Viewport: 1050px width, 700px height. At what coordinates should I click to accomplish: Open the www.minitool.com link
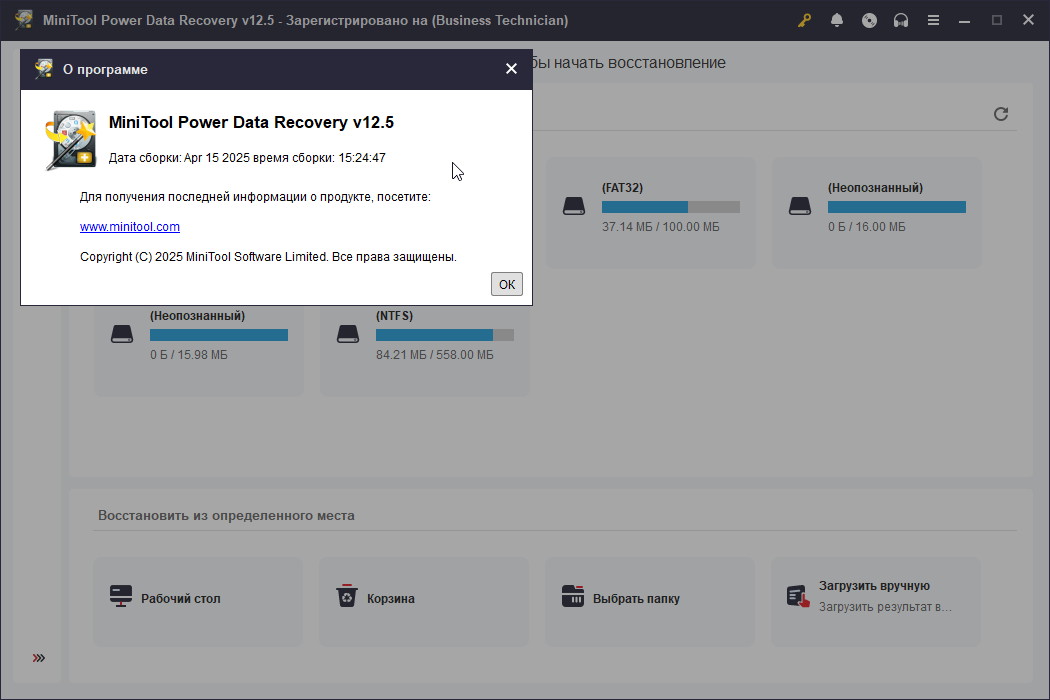[x=130, y=226]
